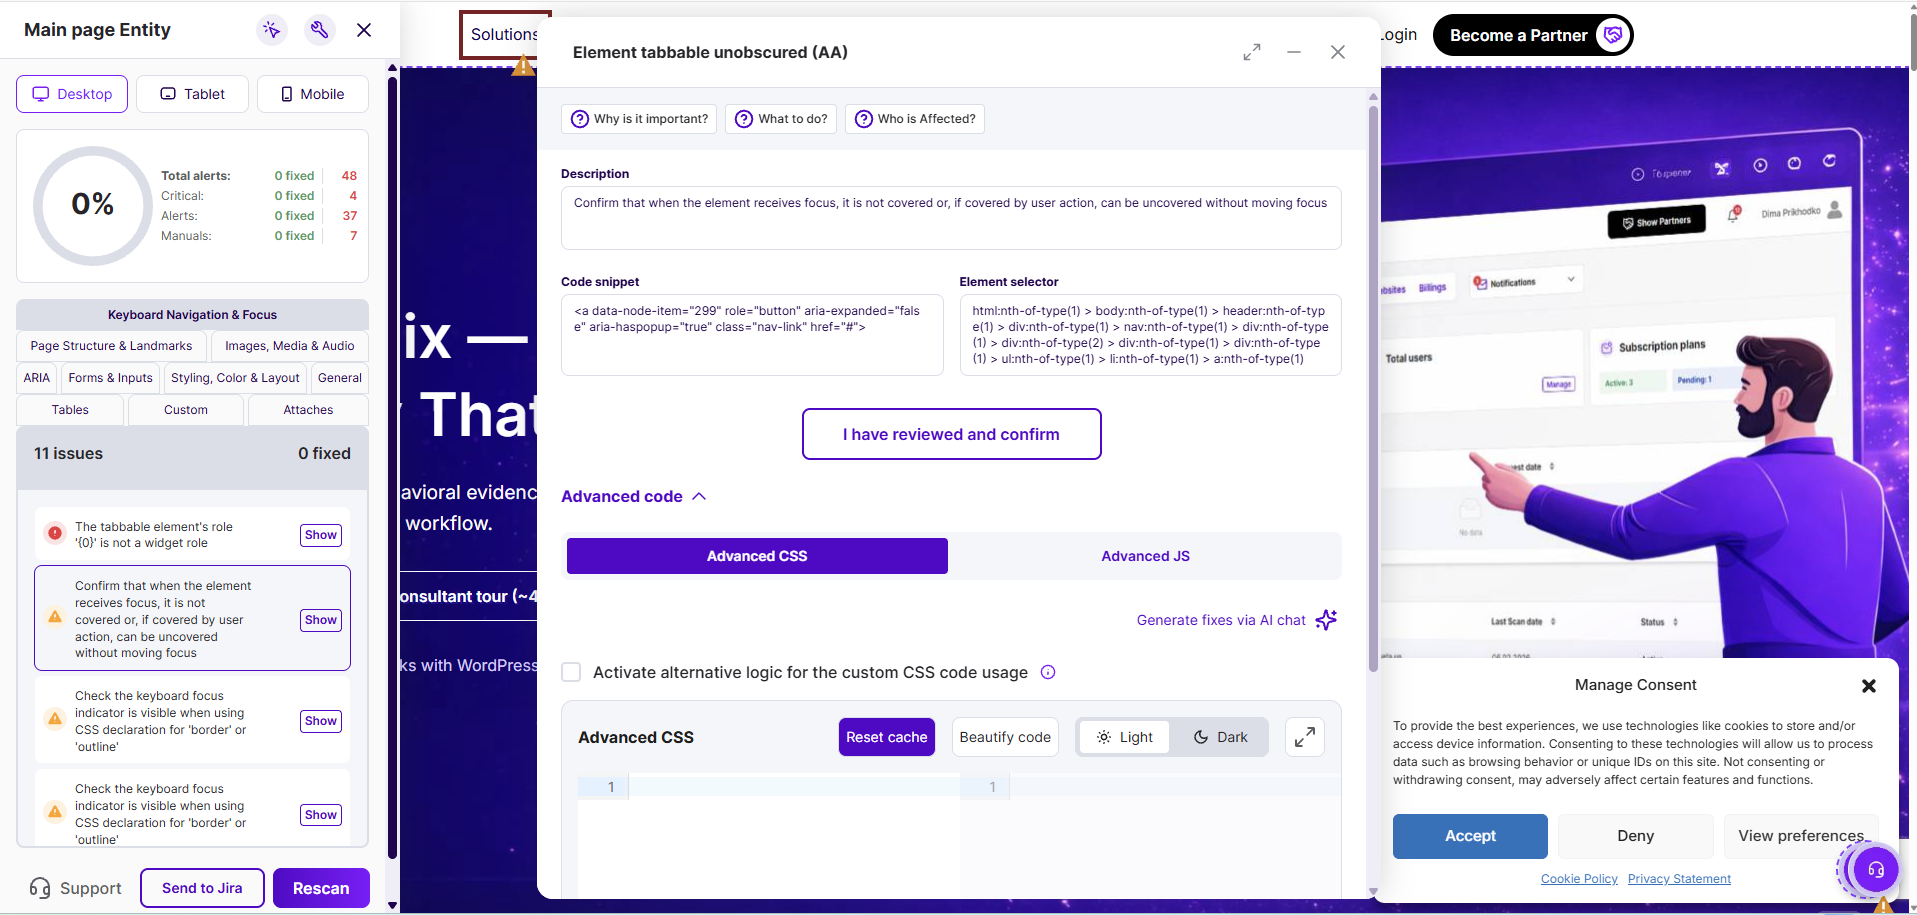Open 'Who is Affected?' help

coord(915,119)
